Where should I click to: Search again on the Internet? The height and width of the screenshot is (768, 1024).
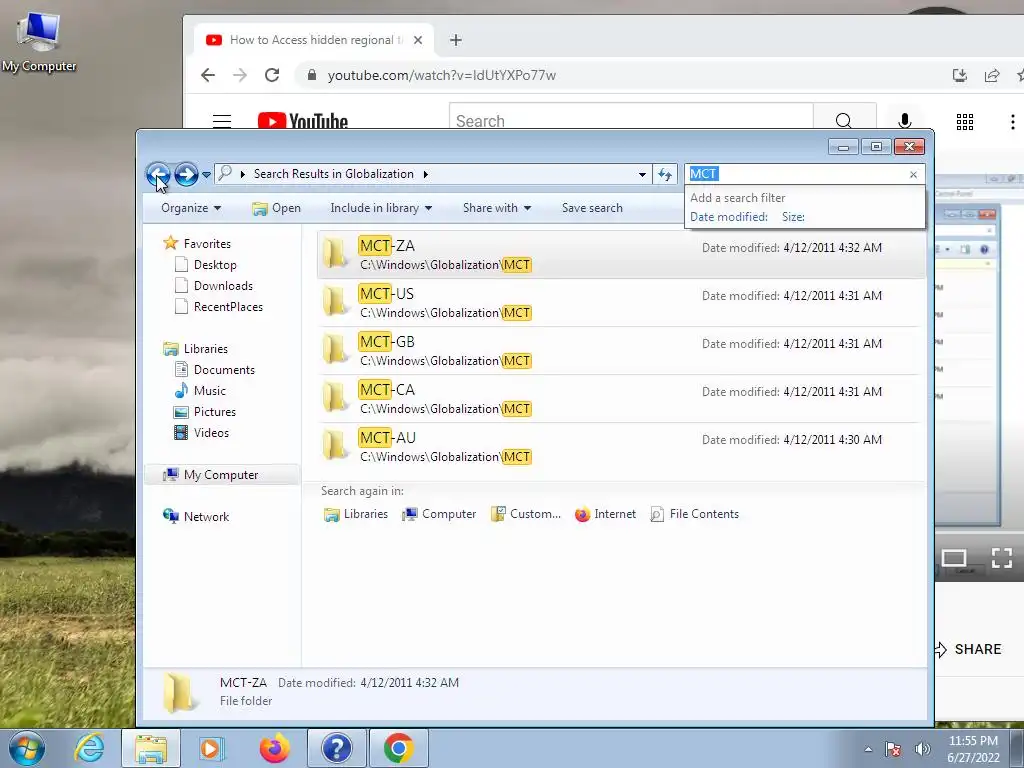[x=605, y=515]
